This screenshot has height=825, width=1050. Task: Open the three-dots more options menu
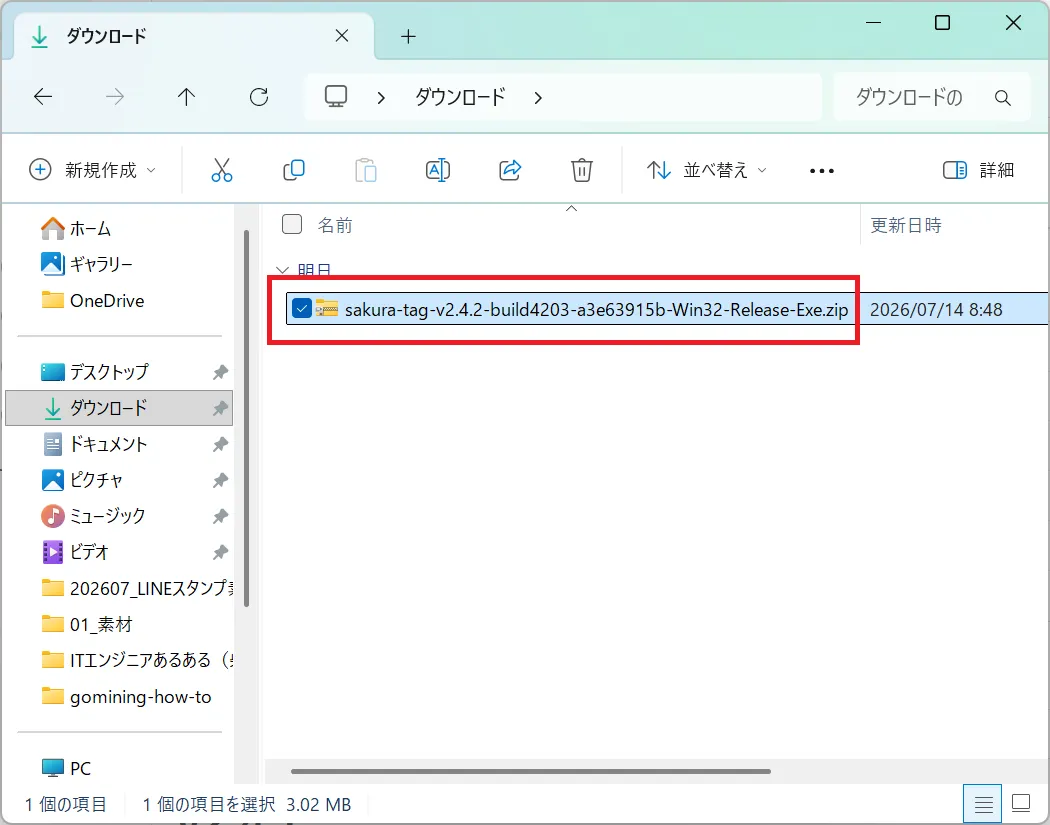click(x=822, y=171)
